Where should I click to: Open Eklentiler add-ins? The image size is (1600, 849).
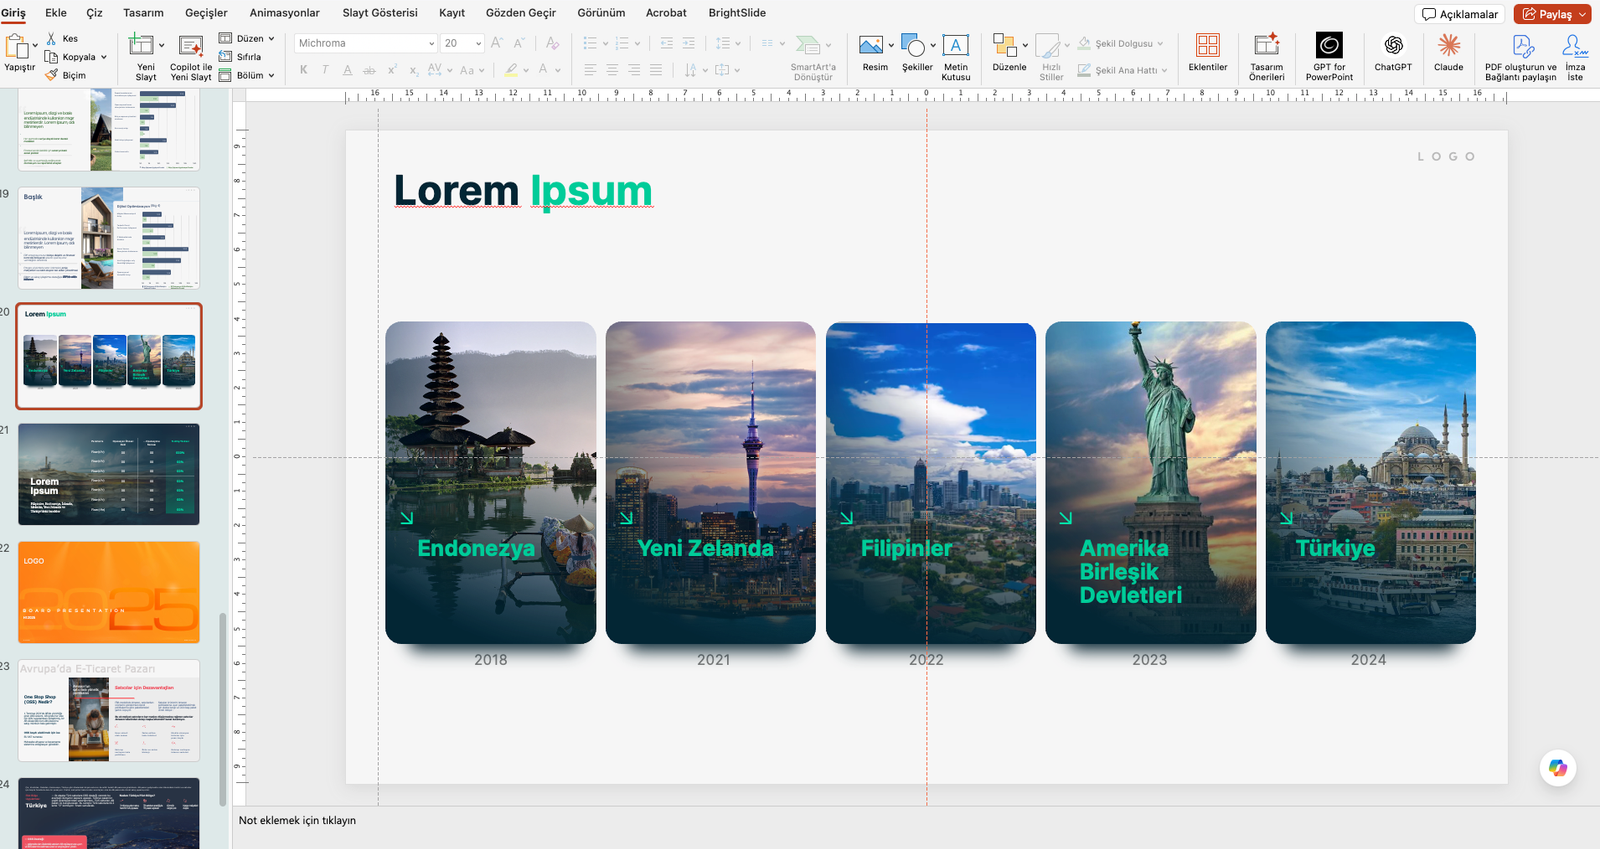coord(1208,52)
